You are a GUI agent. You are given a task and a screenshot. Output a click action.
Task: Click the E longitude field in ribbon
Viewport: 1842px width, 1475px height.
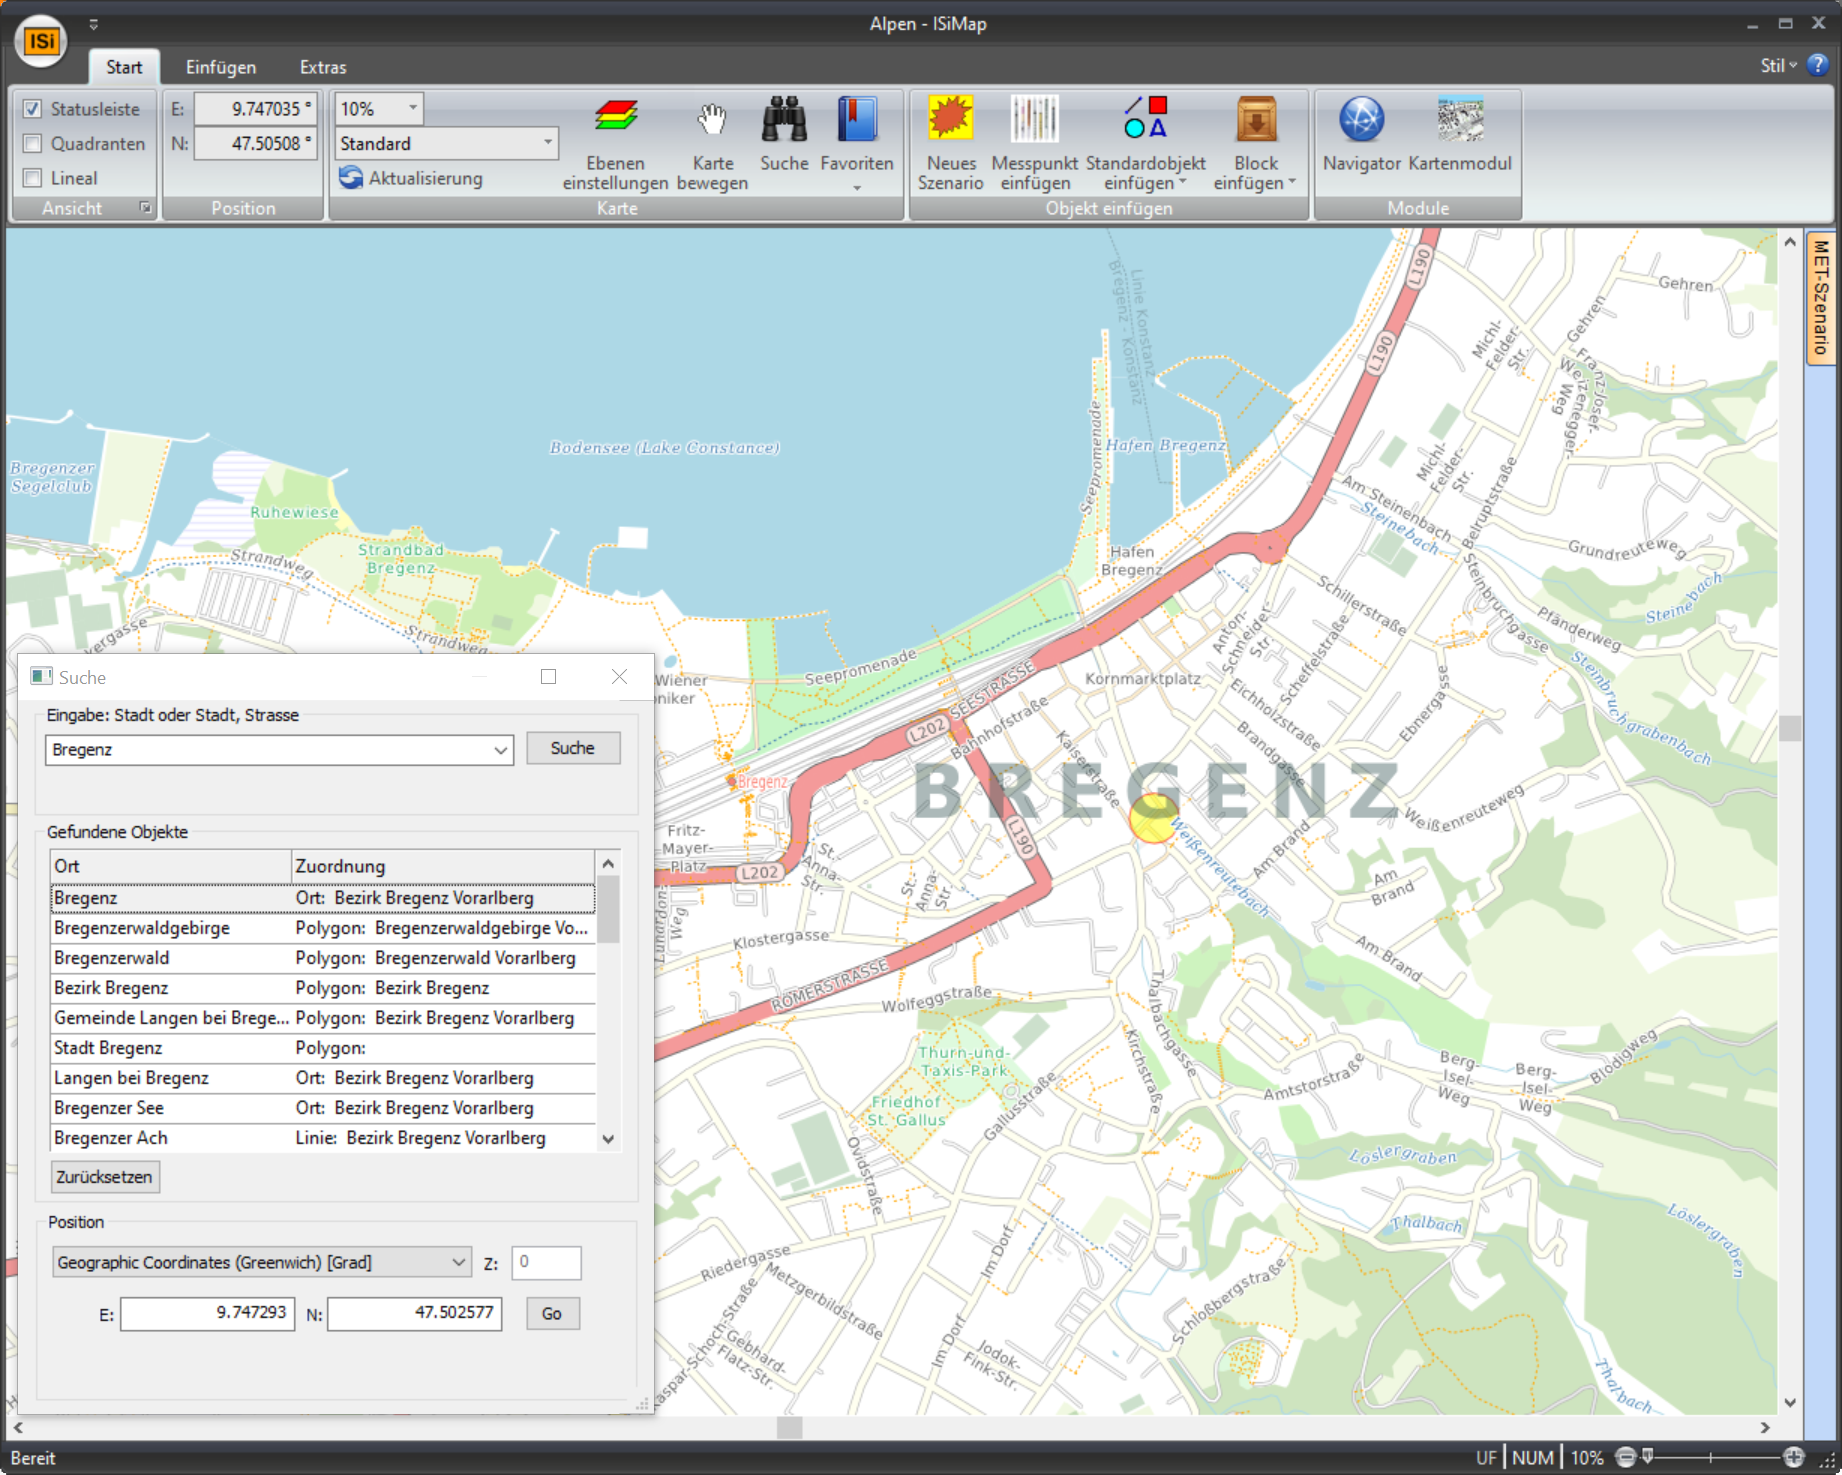pos(255,109)
